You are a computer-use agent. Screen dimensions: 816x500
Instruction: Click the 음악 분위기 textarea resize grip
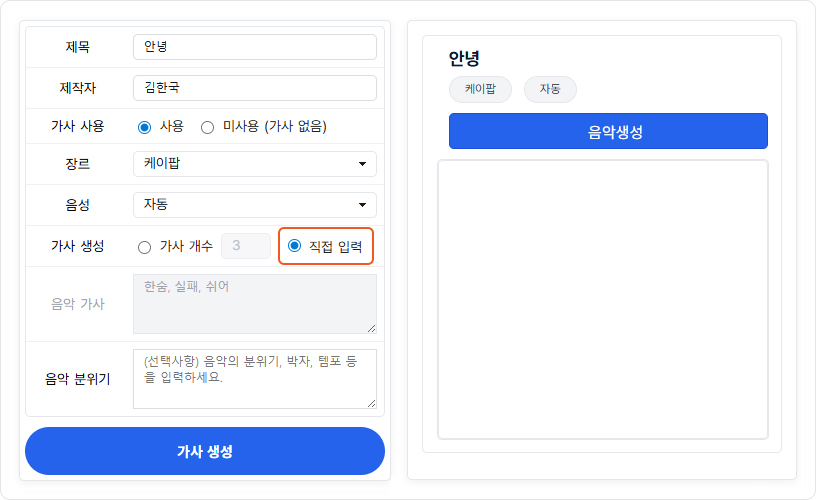point(372,403)
